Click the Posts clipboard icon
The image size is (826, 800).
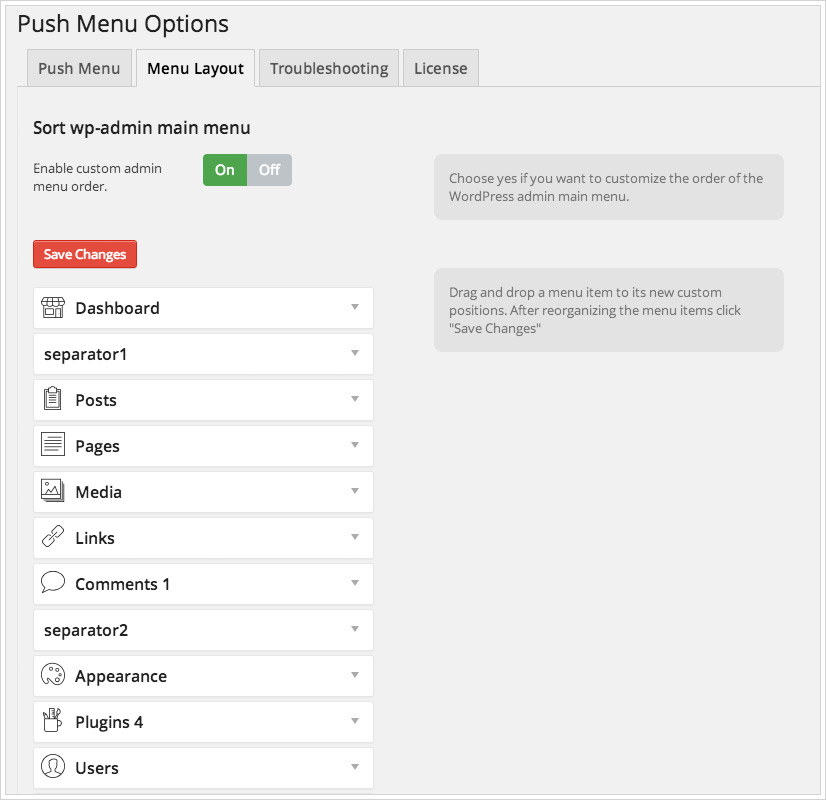click(53, 399)
